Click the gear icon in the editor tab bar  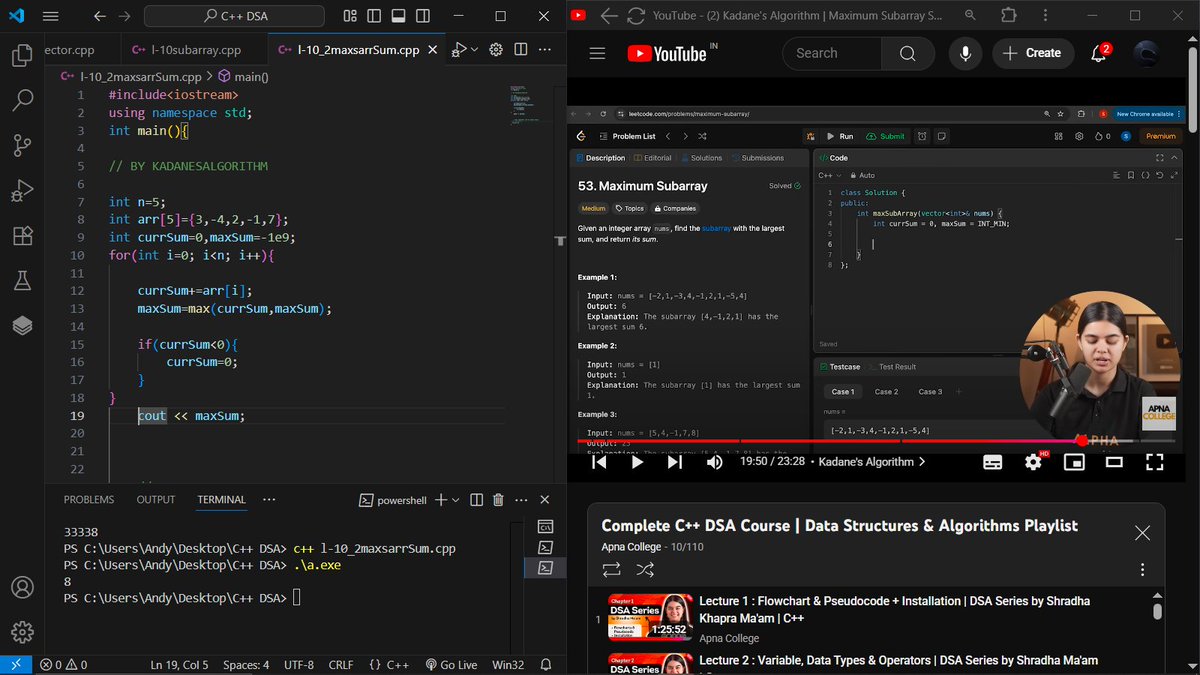pyautogui.click(x=496, y=50)
